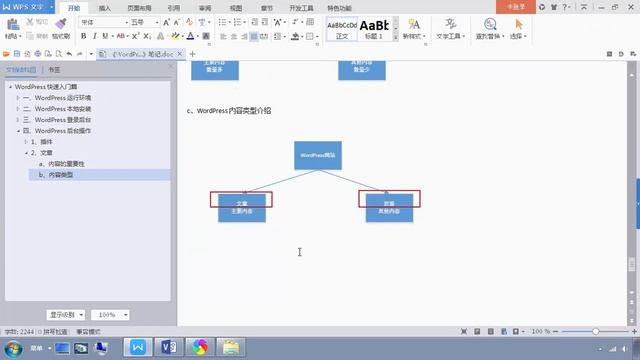Viewport: 640px width, 360px height.
Task: Click the increase font size icon
Action: click(x=166, y=22)
